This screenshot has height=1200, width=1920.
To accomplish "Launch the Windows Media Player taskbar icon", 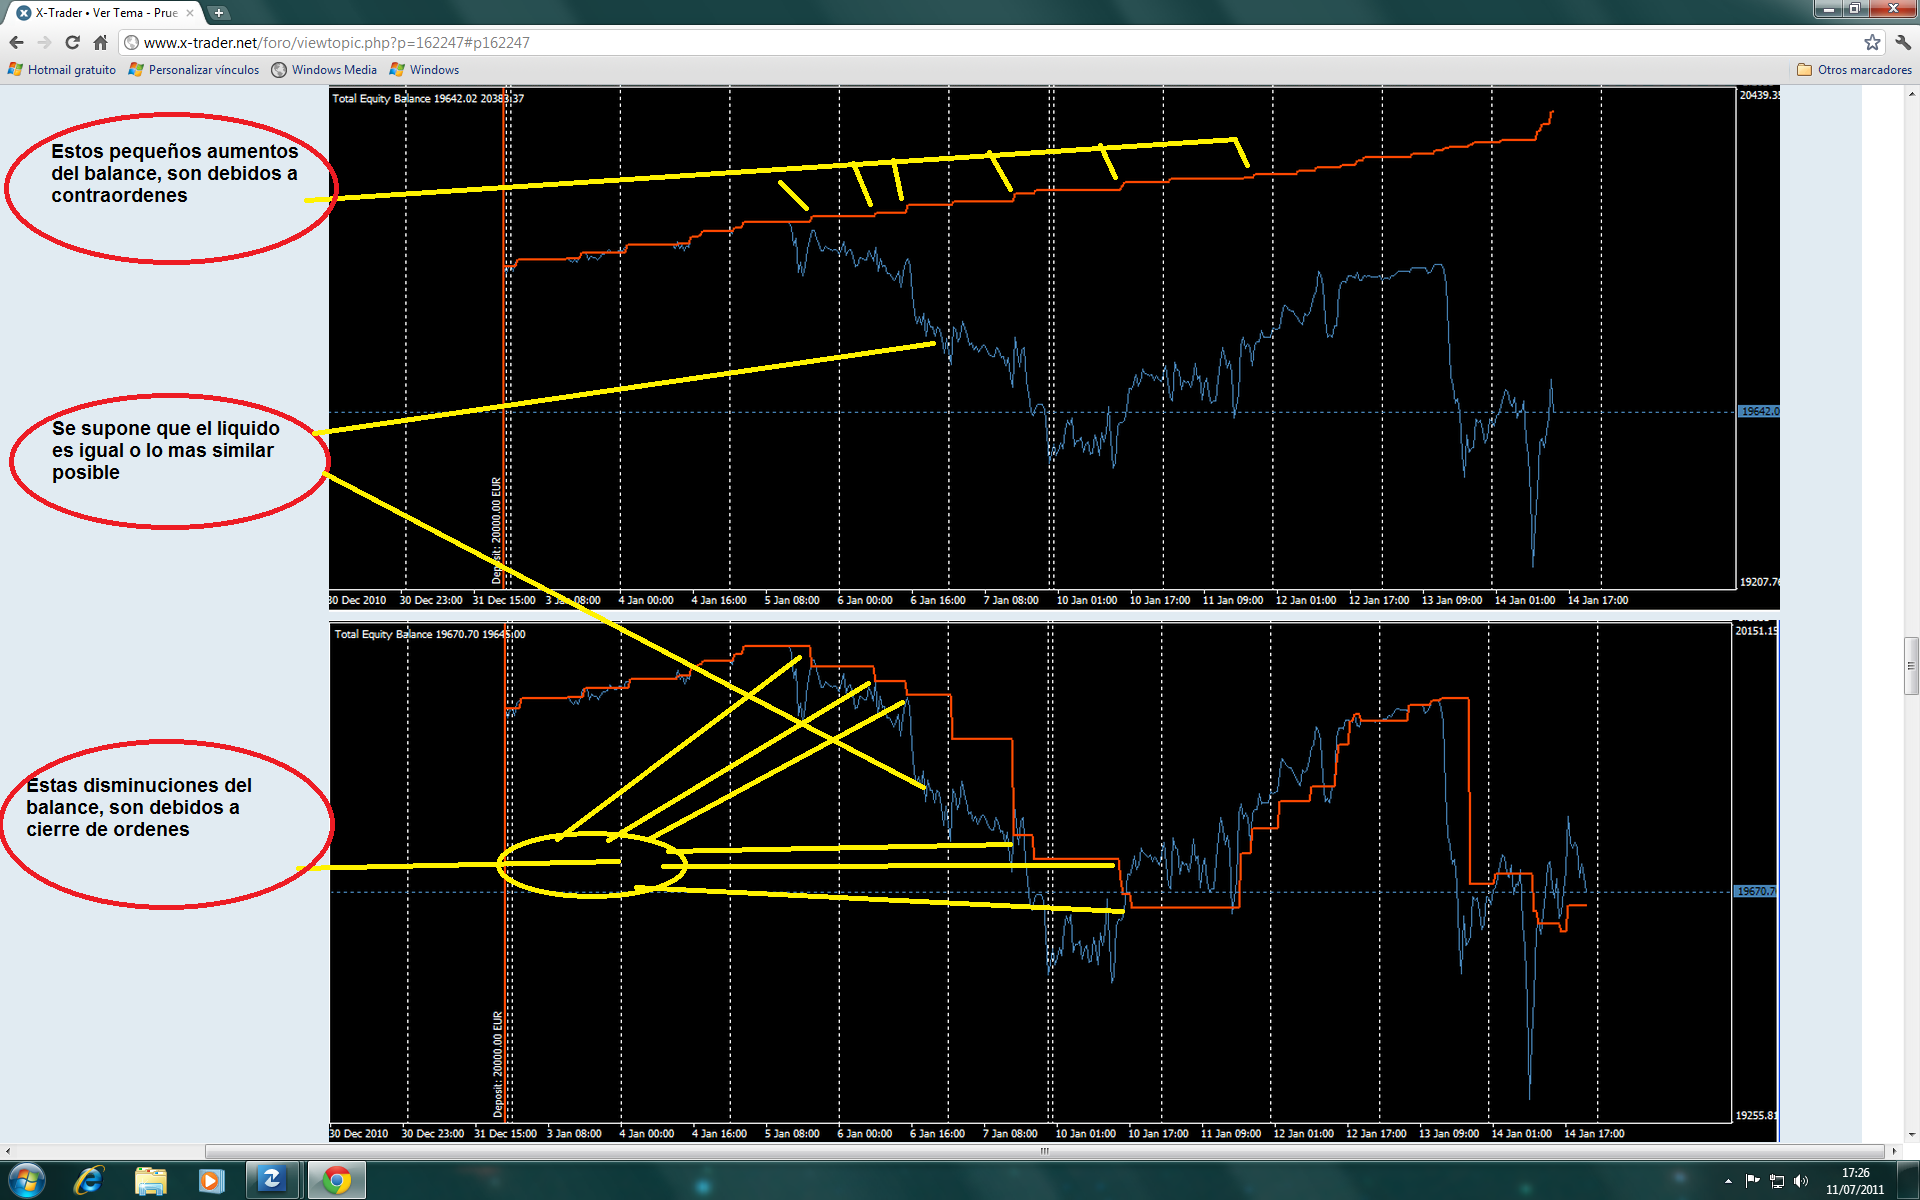I will pos(211,1181).
